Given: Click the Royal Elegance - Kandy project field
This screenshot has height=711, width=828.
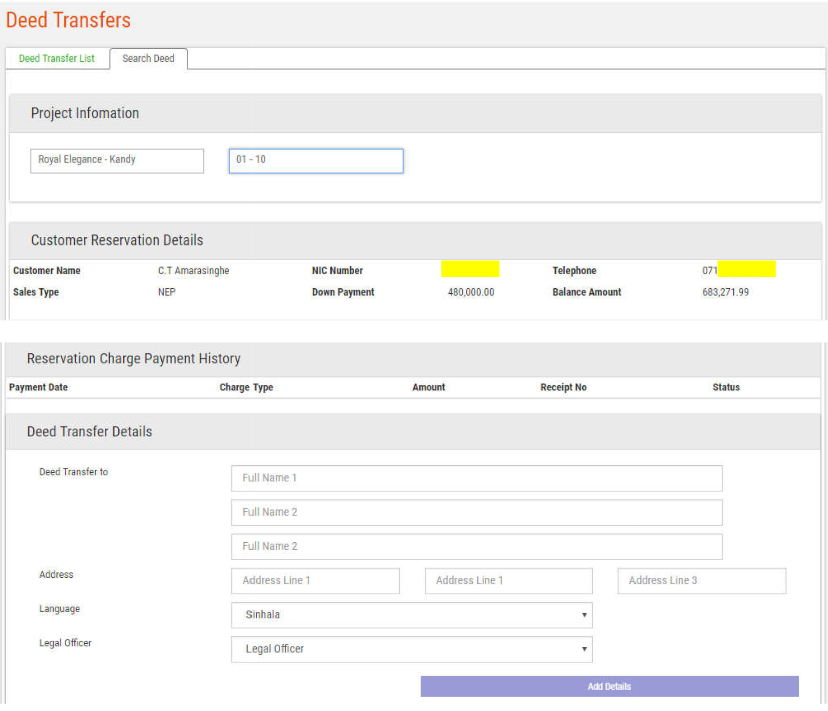Looking at the screenshot, I should pyautogui.click(x=117, y=160).
